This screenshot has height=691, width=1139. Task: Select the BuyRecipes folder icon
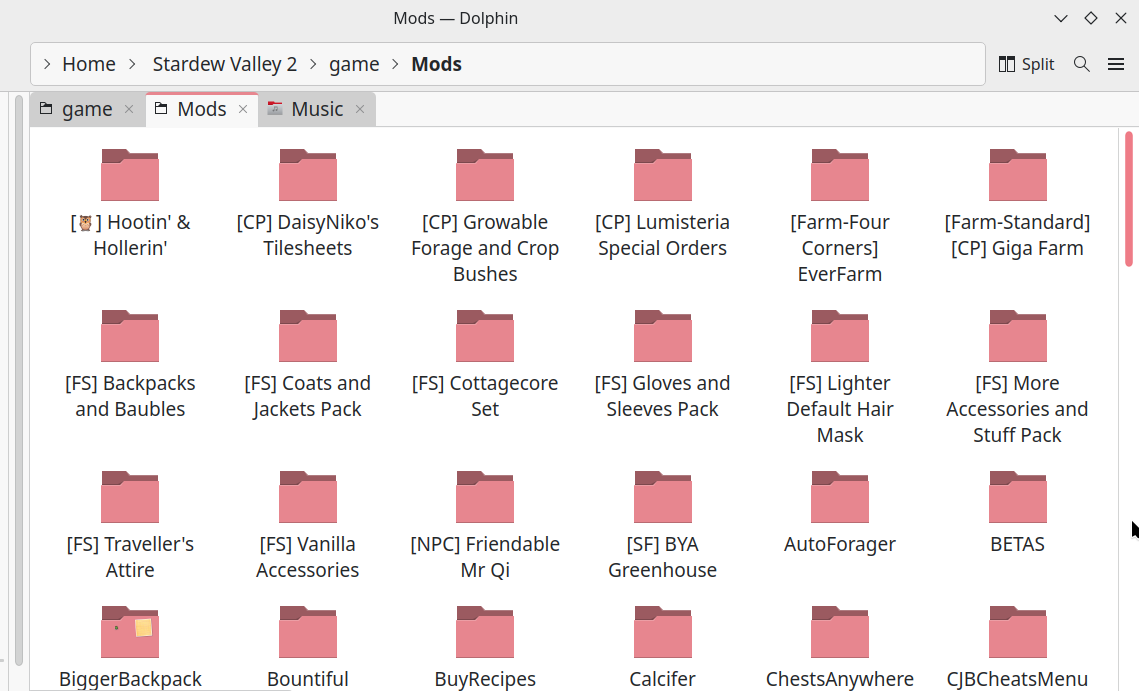[485, 632]
